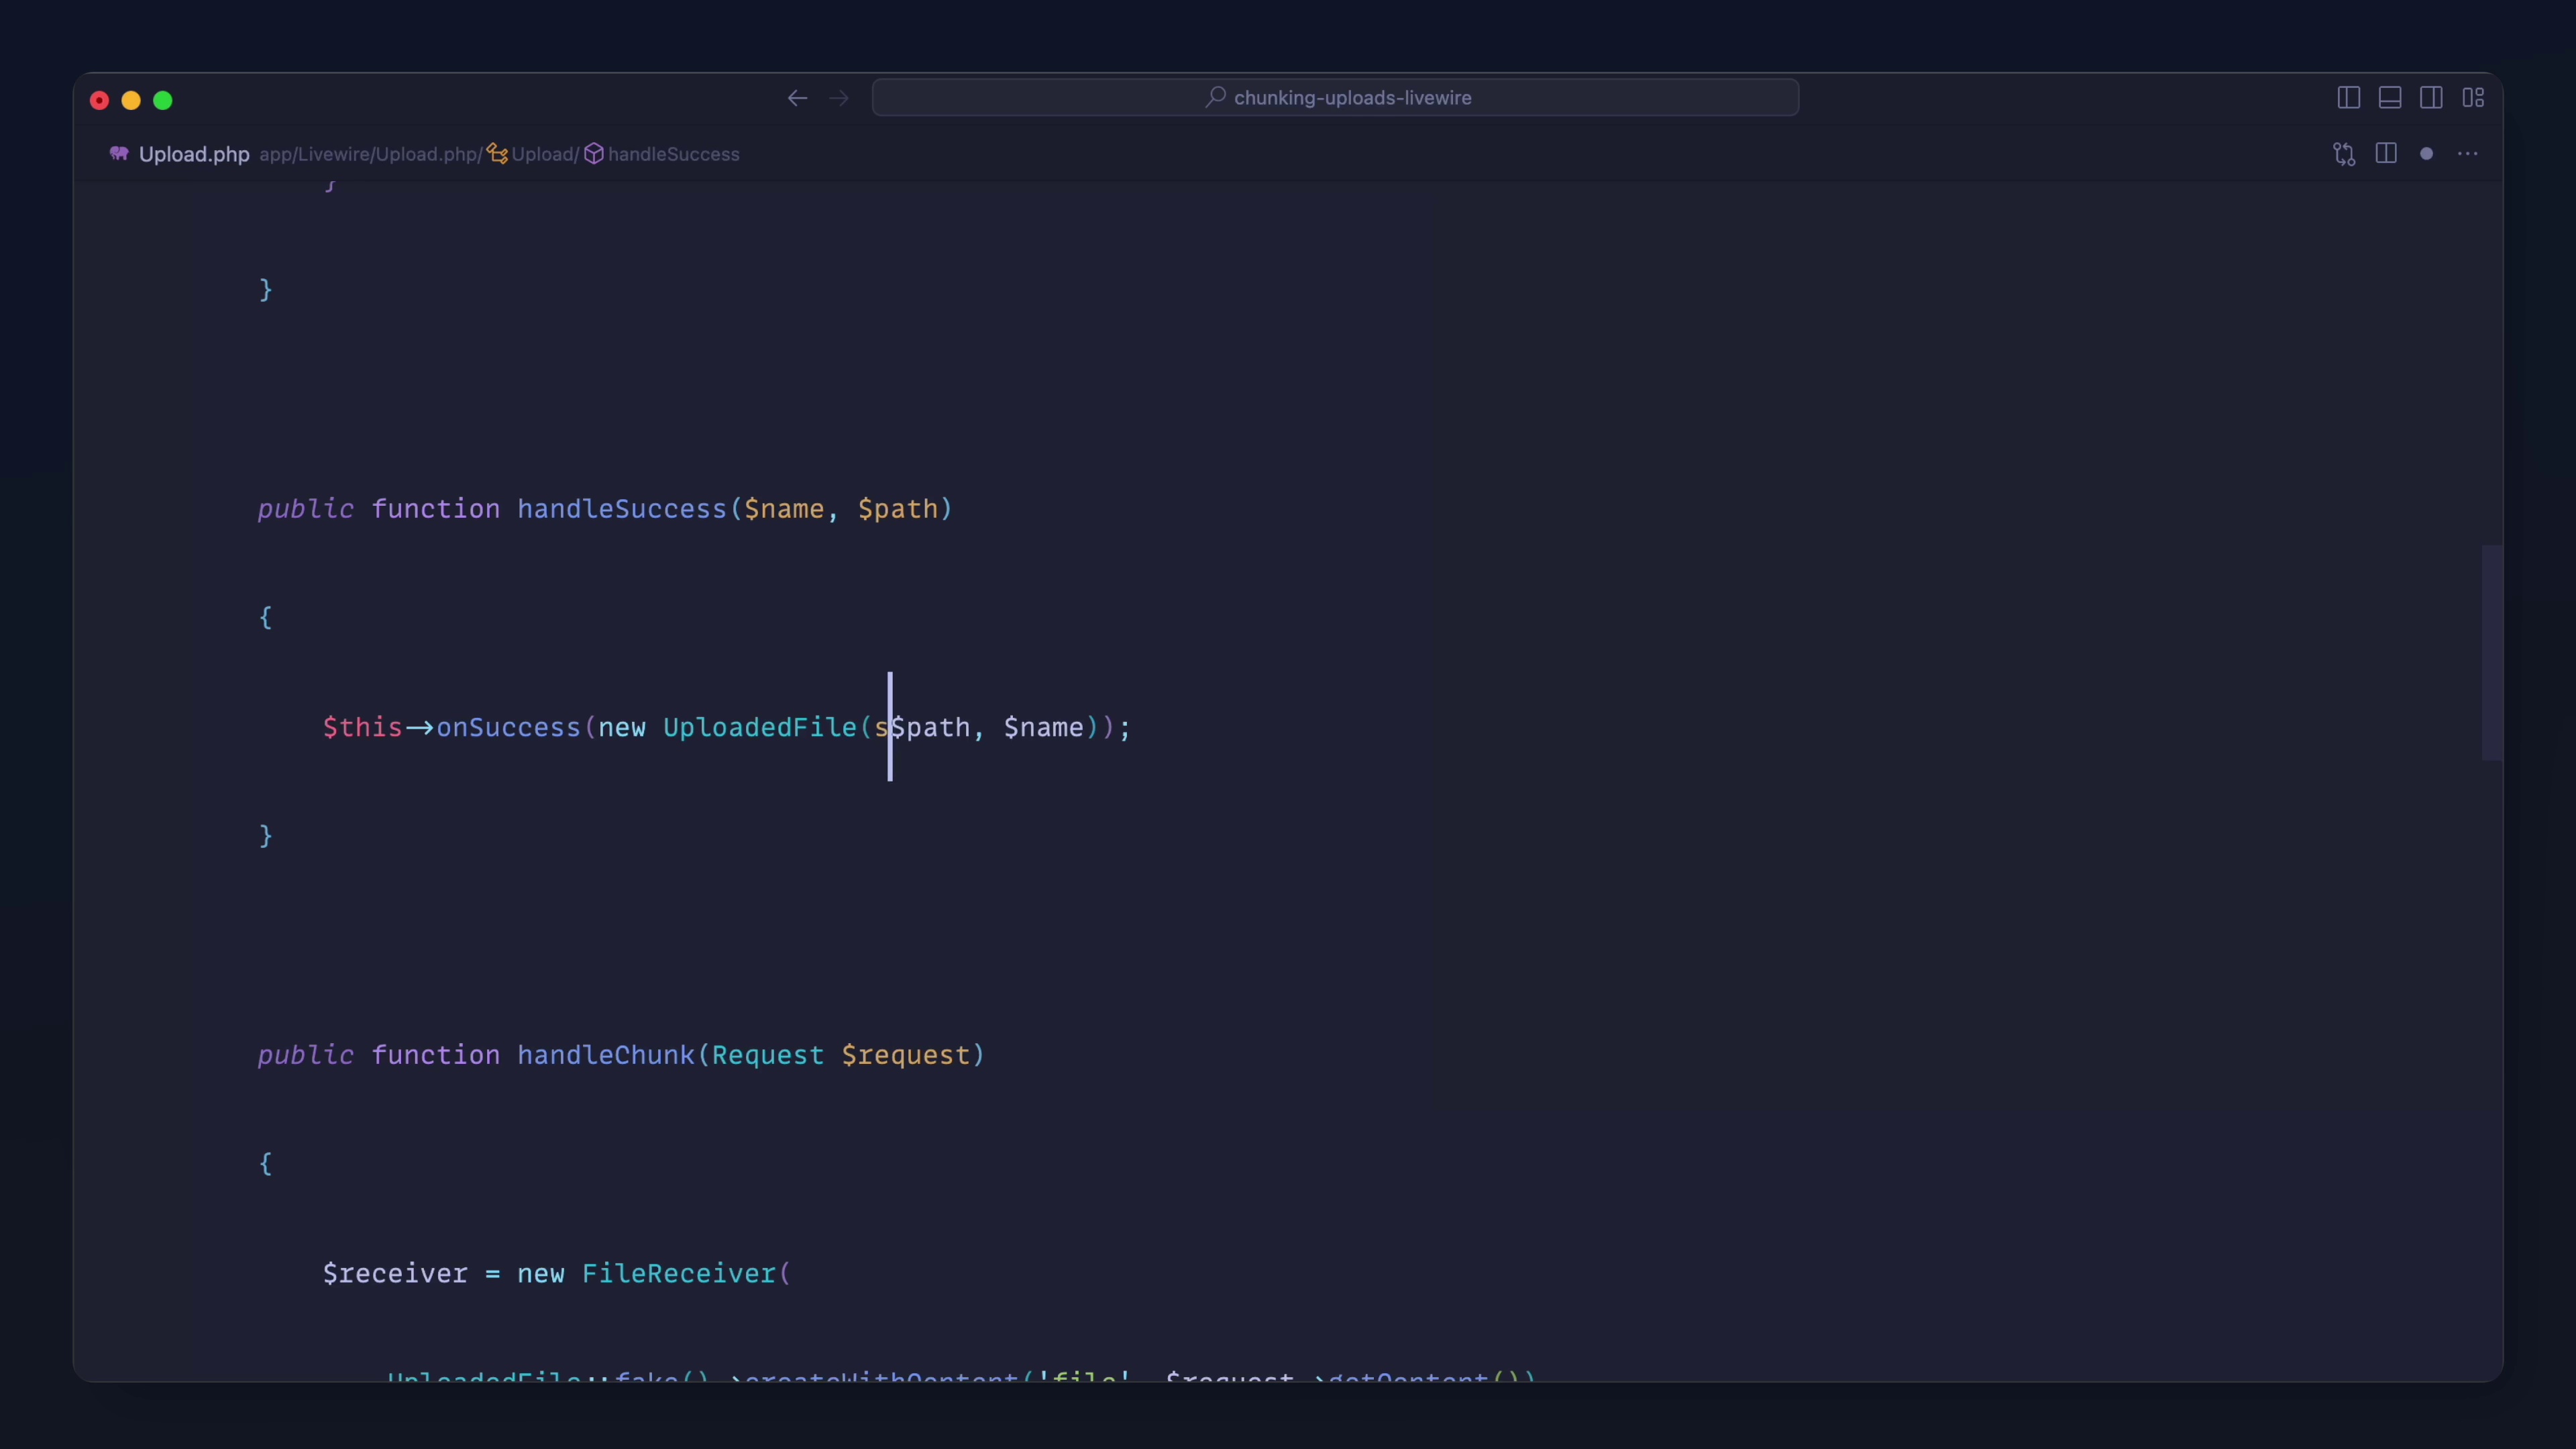The height and width of the screenshot is (1449, 2576).
Task: Click the handleChunk function name
Action: [606, 1055]
